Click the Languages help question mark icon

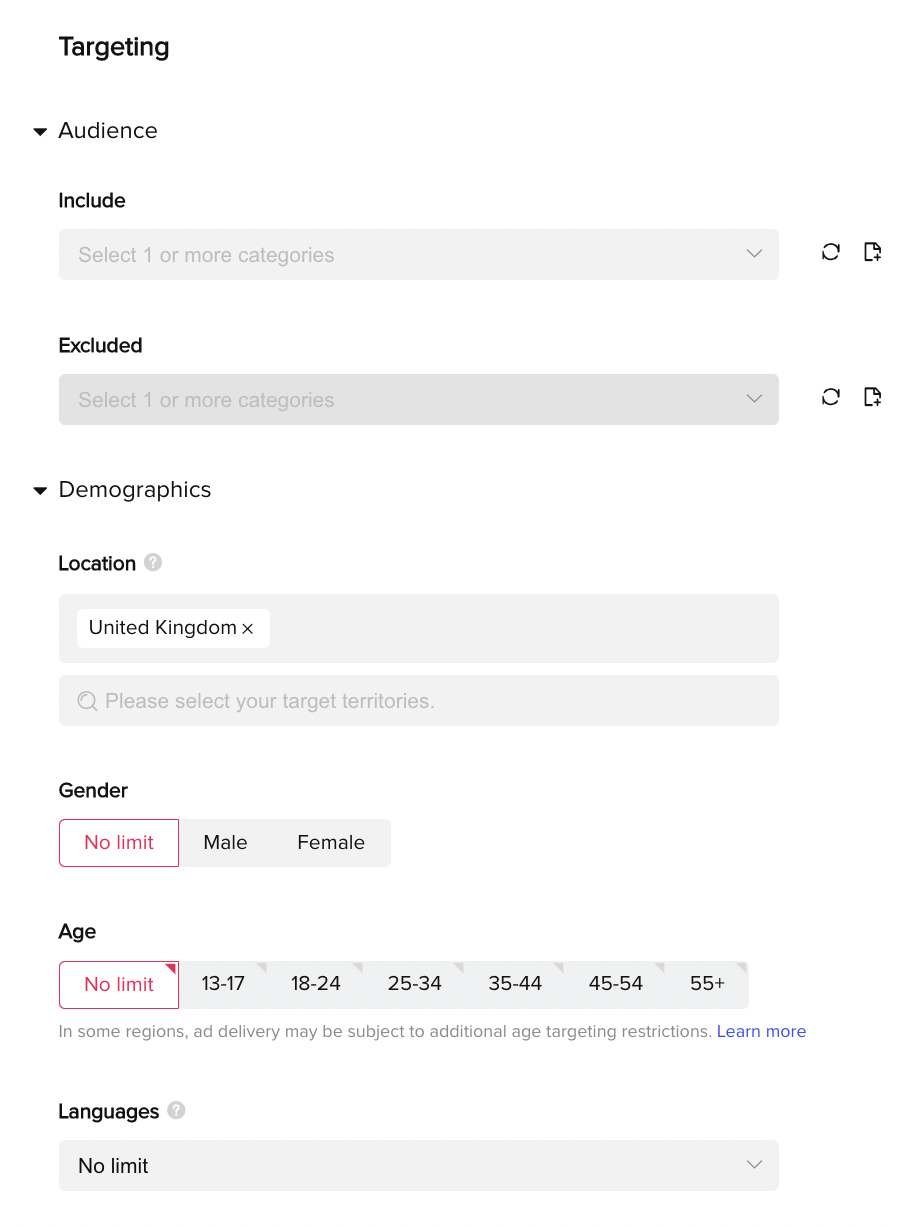176,1111
